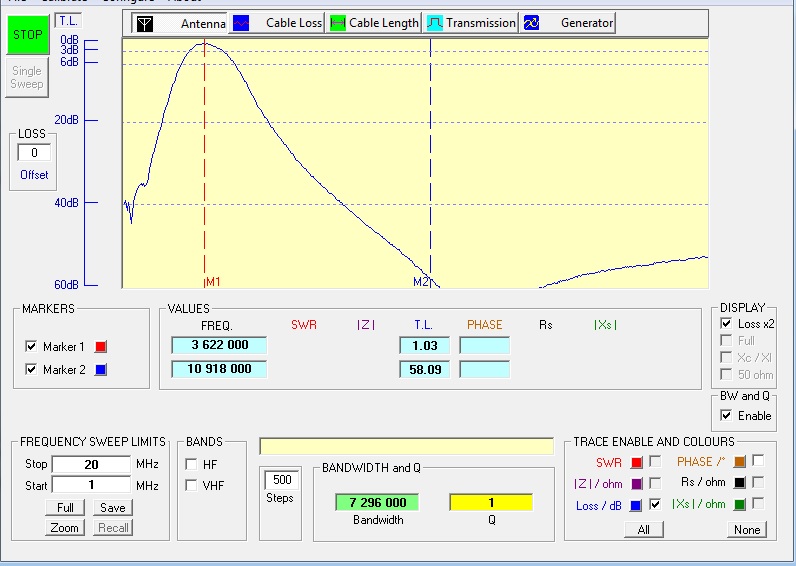Image resolution: width=796 pixels, height=566 pixels.
Task: Switch to Cable Length measurement icon
Action: point(337,23)
